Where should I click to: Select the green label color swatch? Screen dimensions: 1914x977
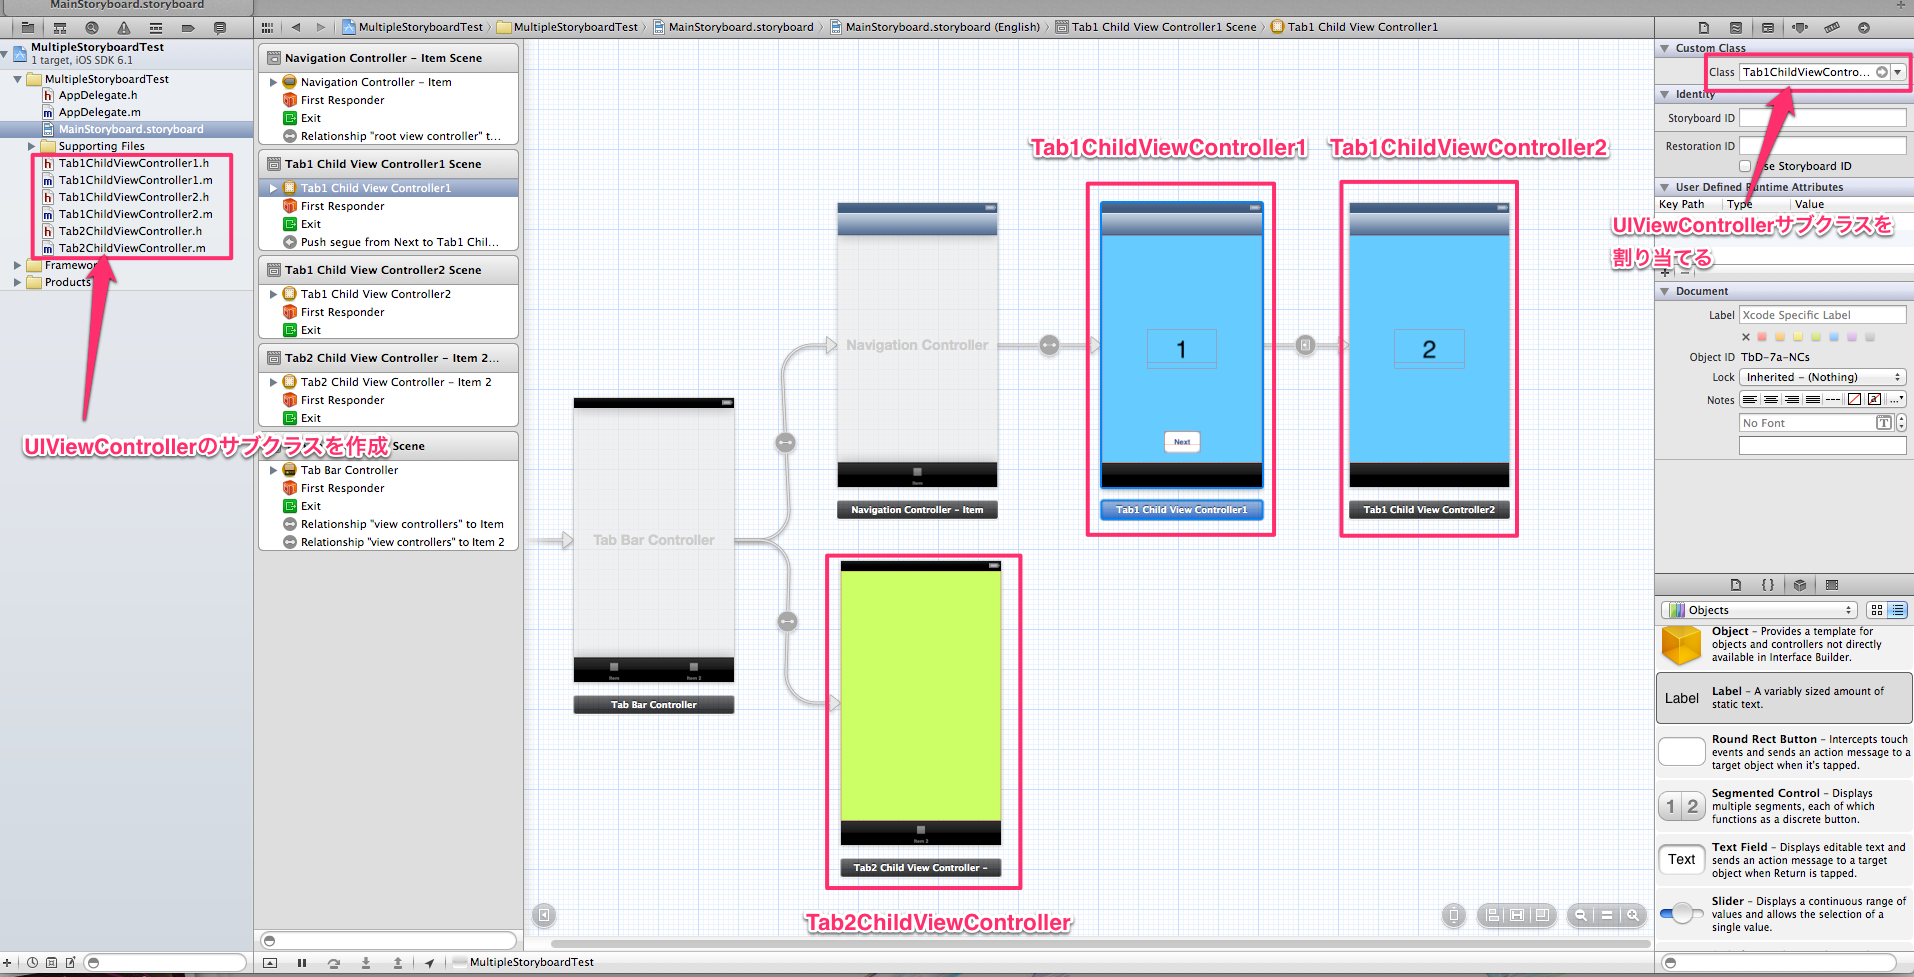click(1817, 337)
